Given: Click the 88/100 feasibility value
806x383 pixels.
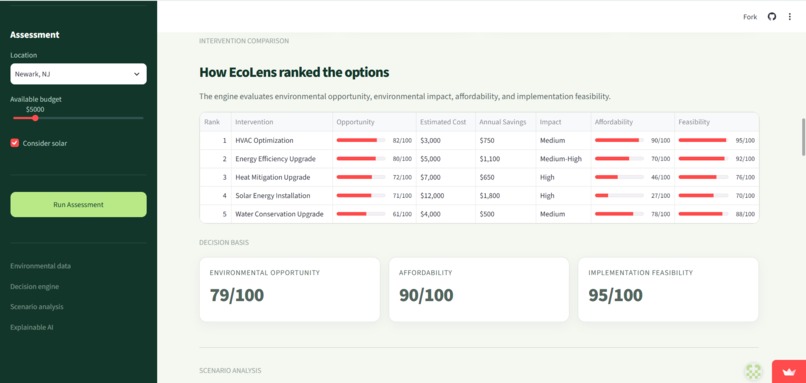Looking at the screenshot, I should [x=745, y=214].
